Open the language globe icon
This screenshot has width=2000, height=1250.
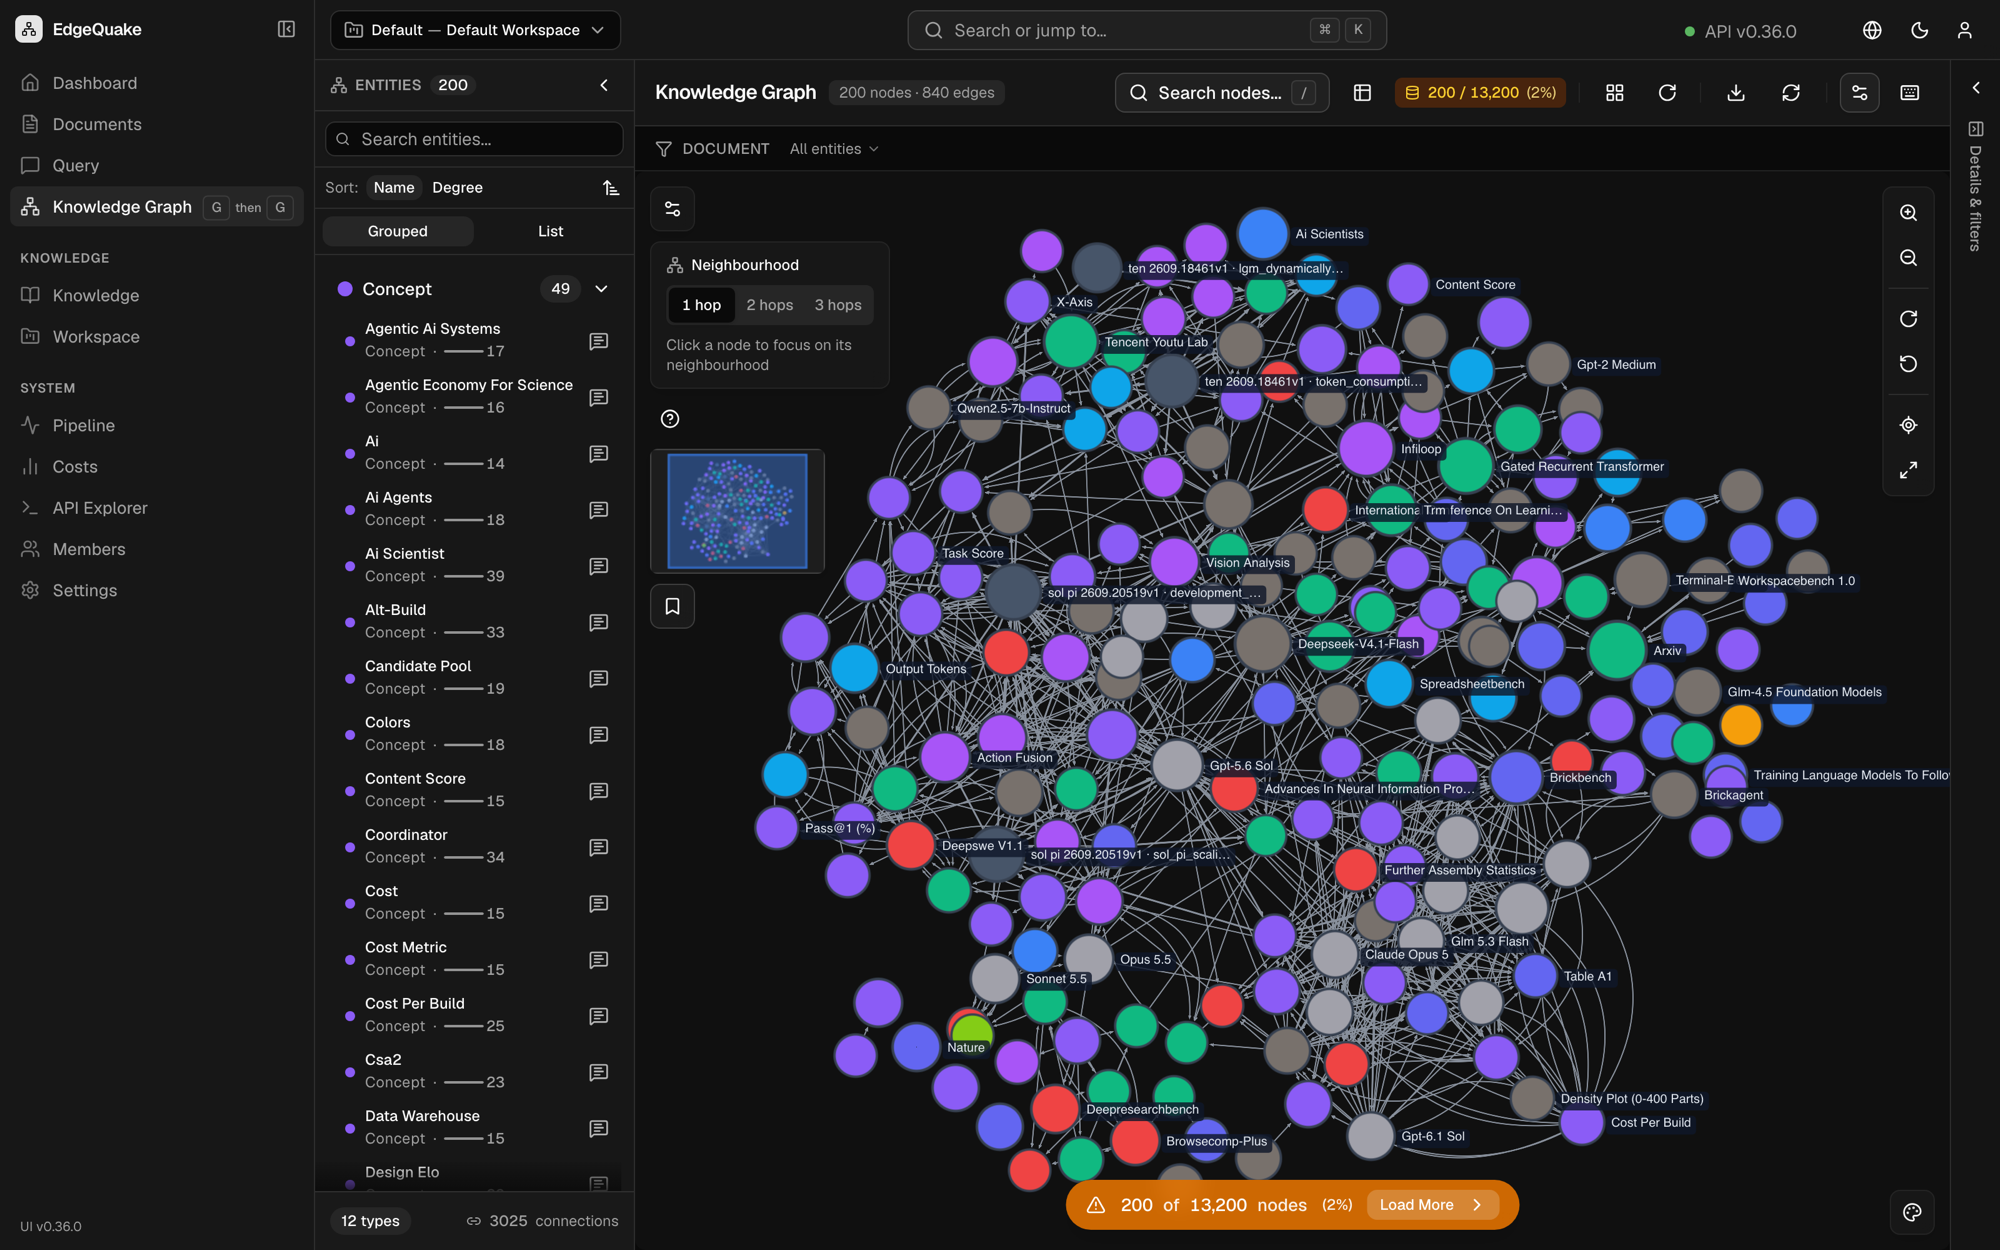[1872, 30]
